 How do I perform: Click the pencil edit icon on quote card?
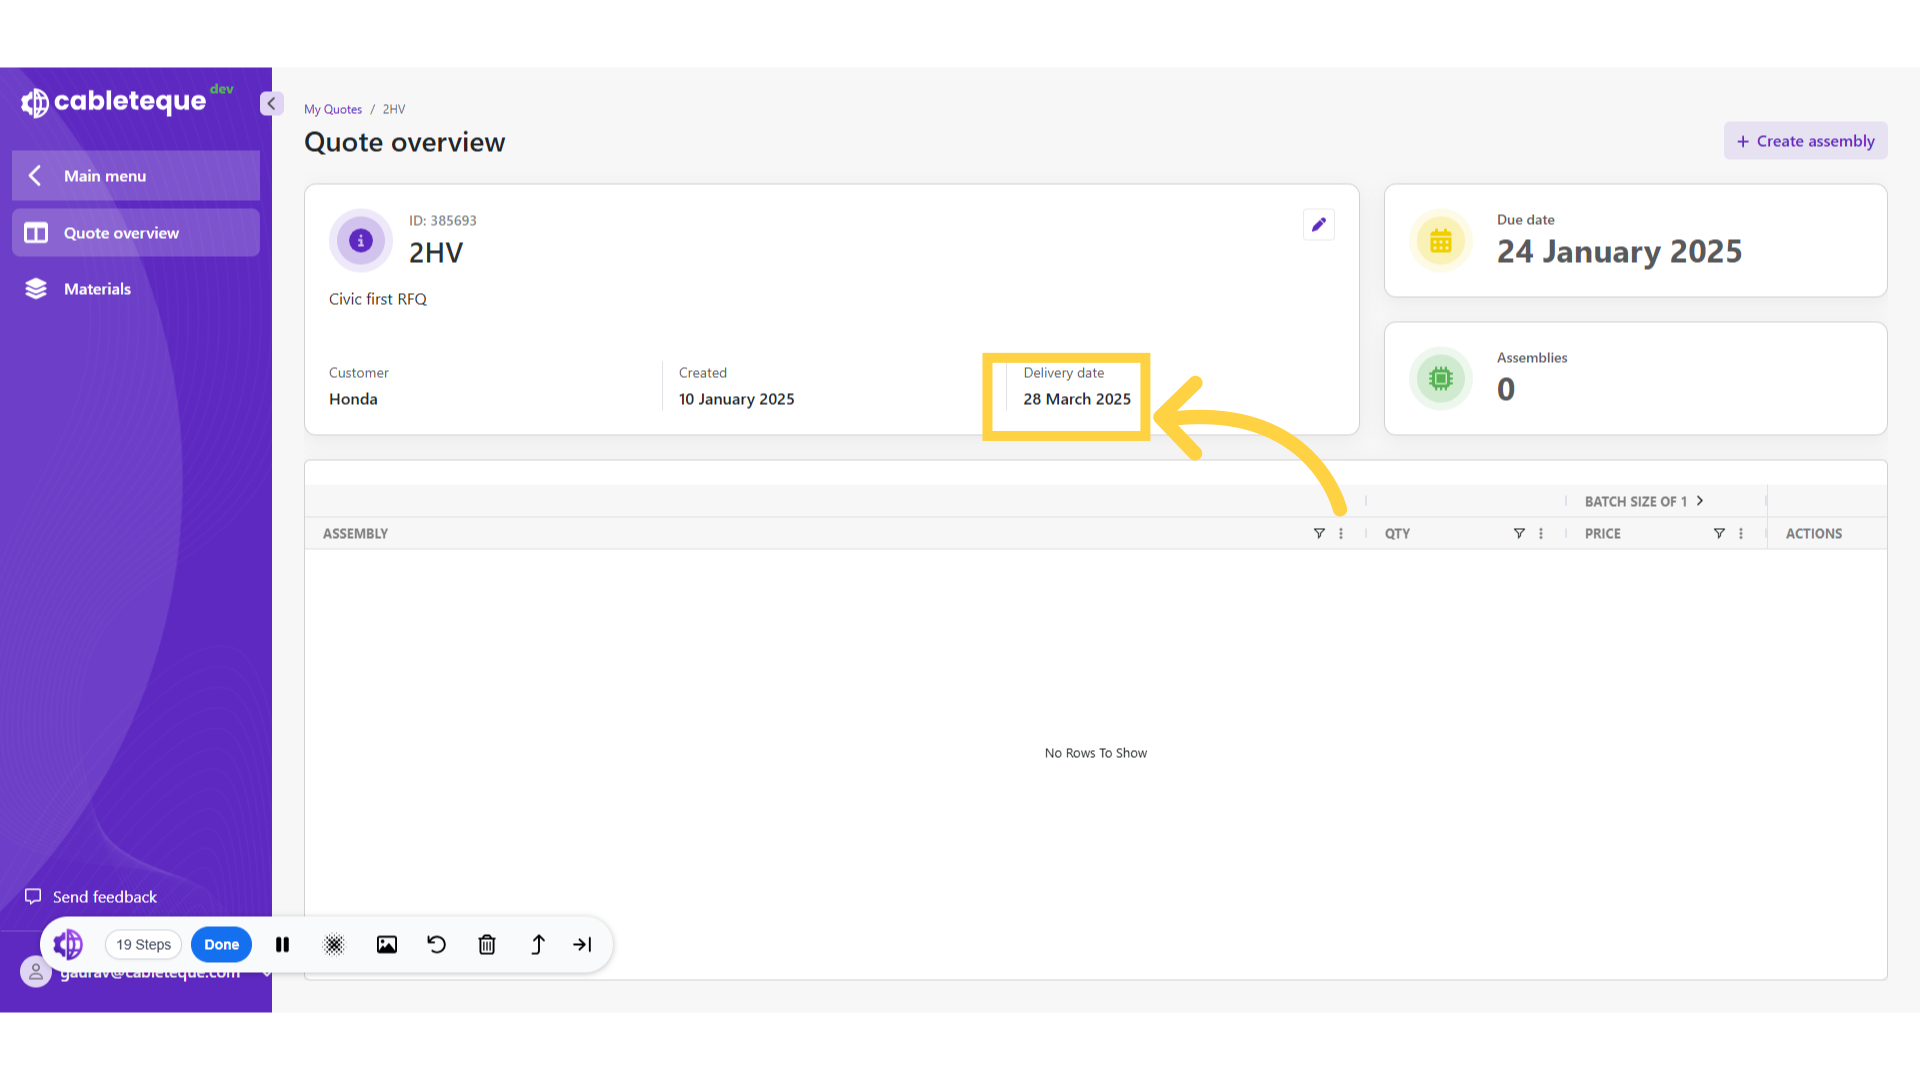(1318, 225)
